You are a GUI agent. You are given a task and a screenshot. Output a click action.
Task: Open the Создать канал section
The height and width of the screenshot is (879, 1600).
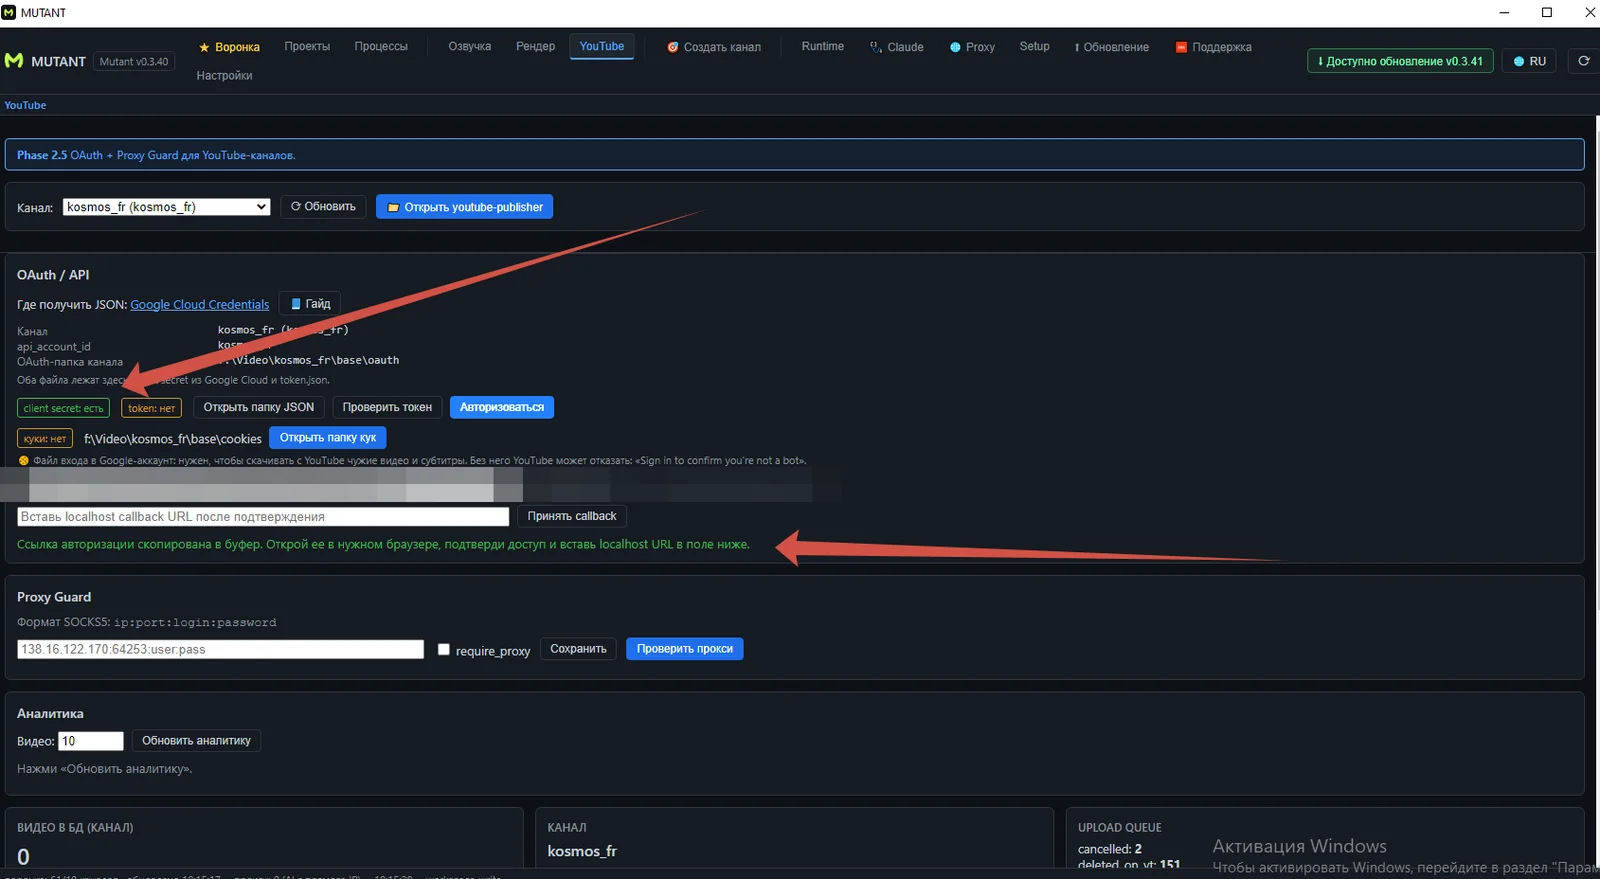coord(714,47)
